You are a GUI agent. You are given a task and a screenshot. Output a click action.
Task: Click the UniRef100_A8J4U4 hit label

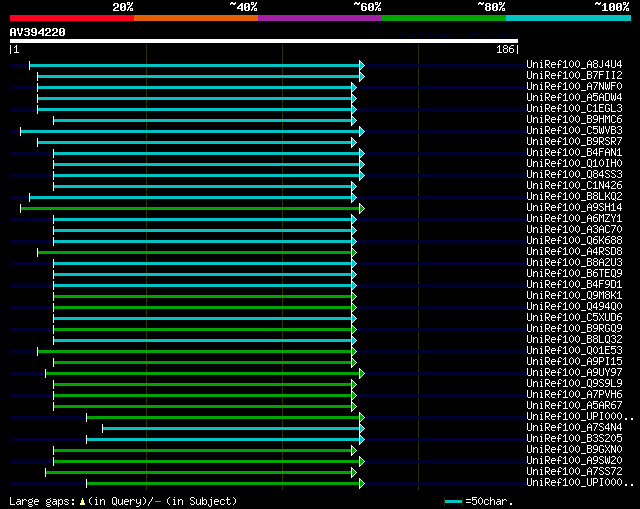(x=574, y=64)
